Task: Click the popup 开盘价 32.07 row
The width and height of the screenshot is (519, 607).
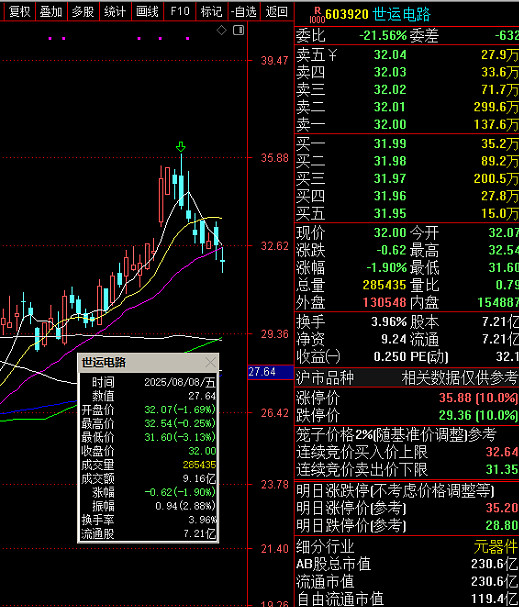Action: coord(149,410)
